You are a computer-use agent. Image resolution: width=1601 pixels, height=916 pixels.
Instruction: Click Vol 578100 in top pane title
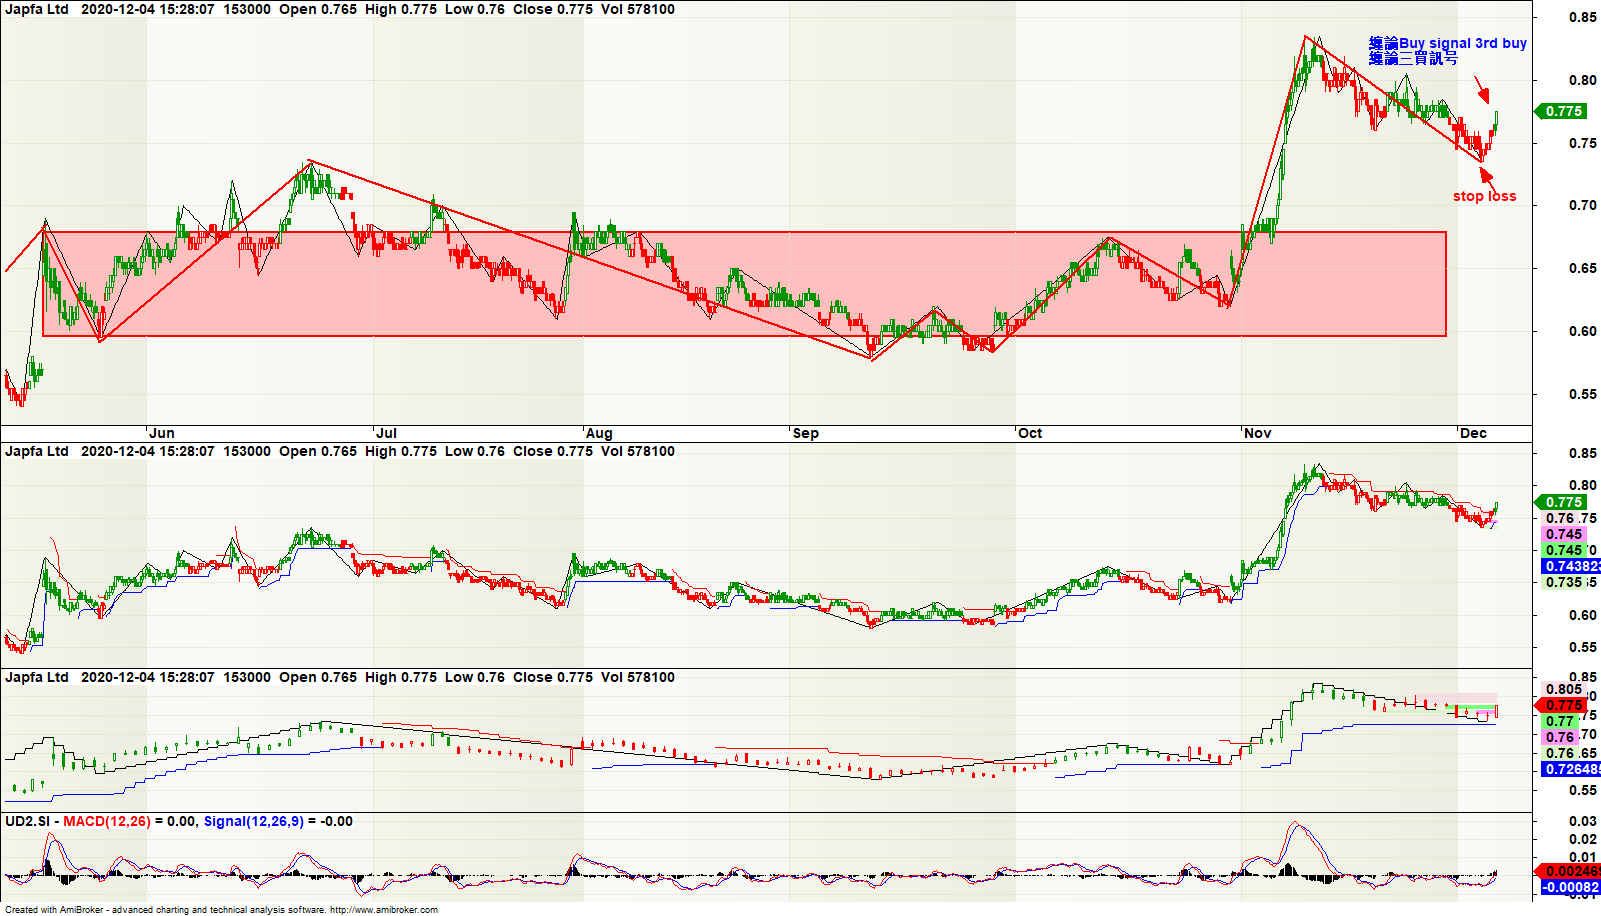(x=638, y=9)
